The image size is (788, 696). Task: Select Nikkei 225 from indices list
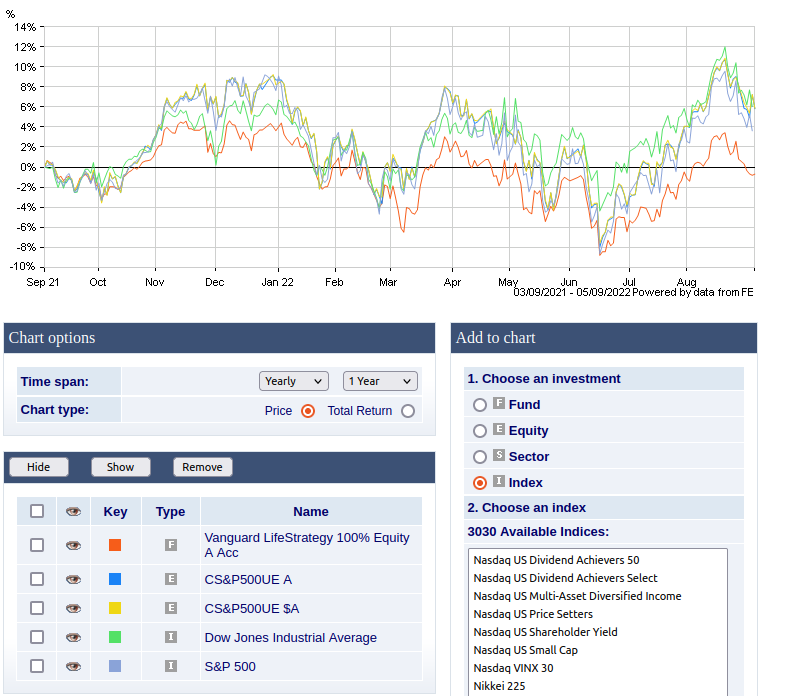[501, 686]
